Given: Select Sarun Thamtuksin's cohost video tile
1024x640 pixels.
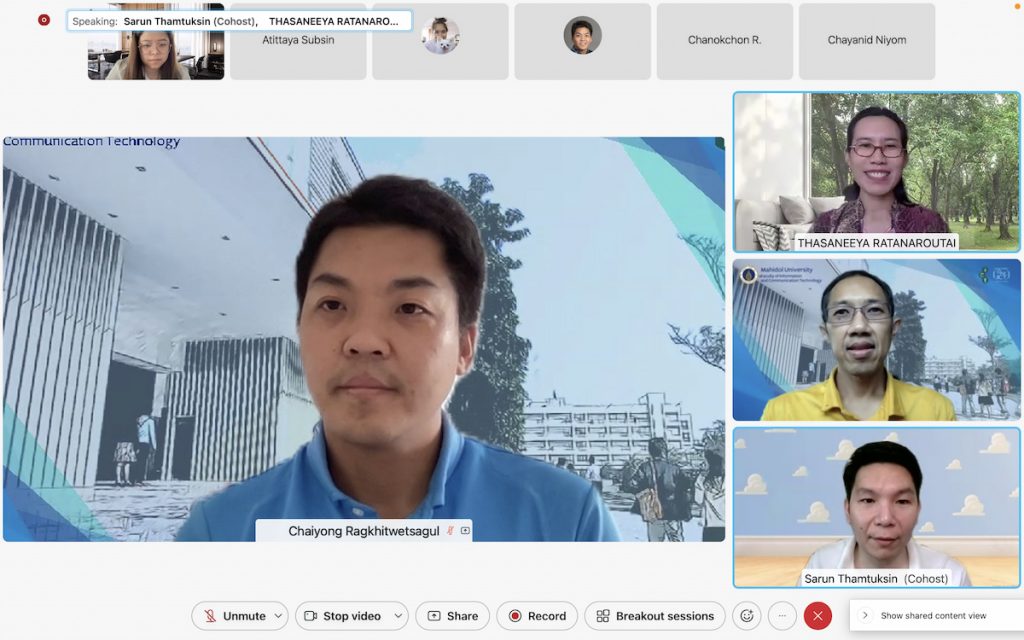Looking at the screenshot, I should point(876,507).
